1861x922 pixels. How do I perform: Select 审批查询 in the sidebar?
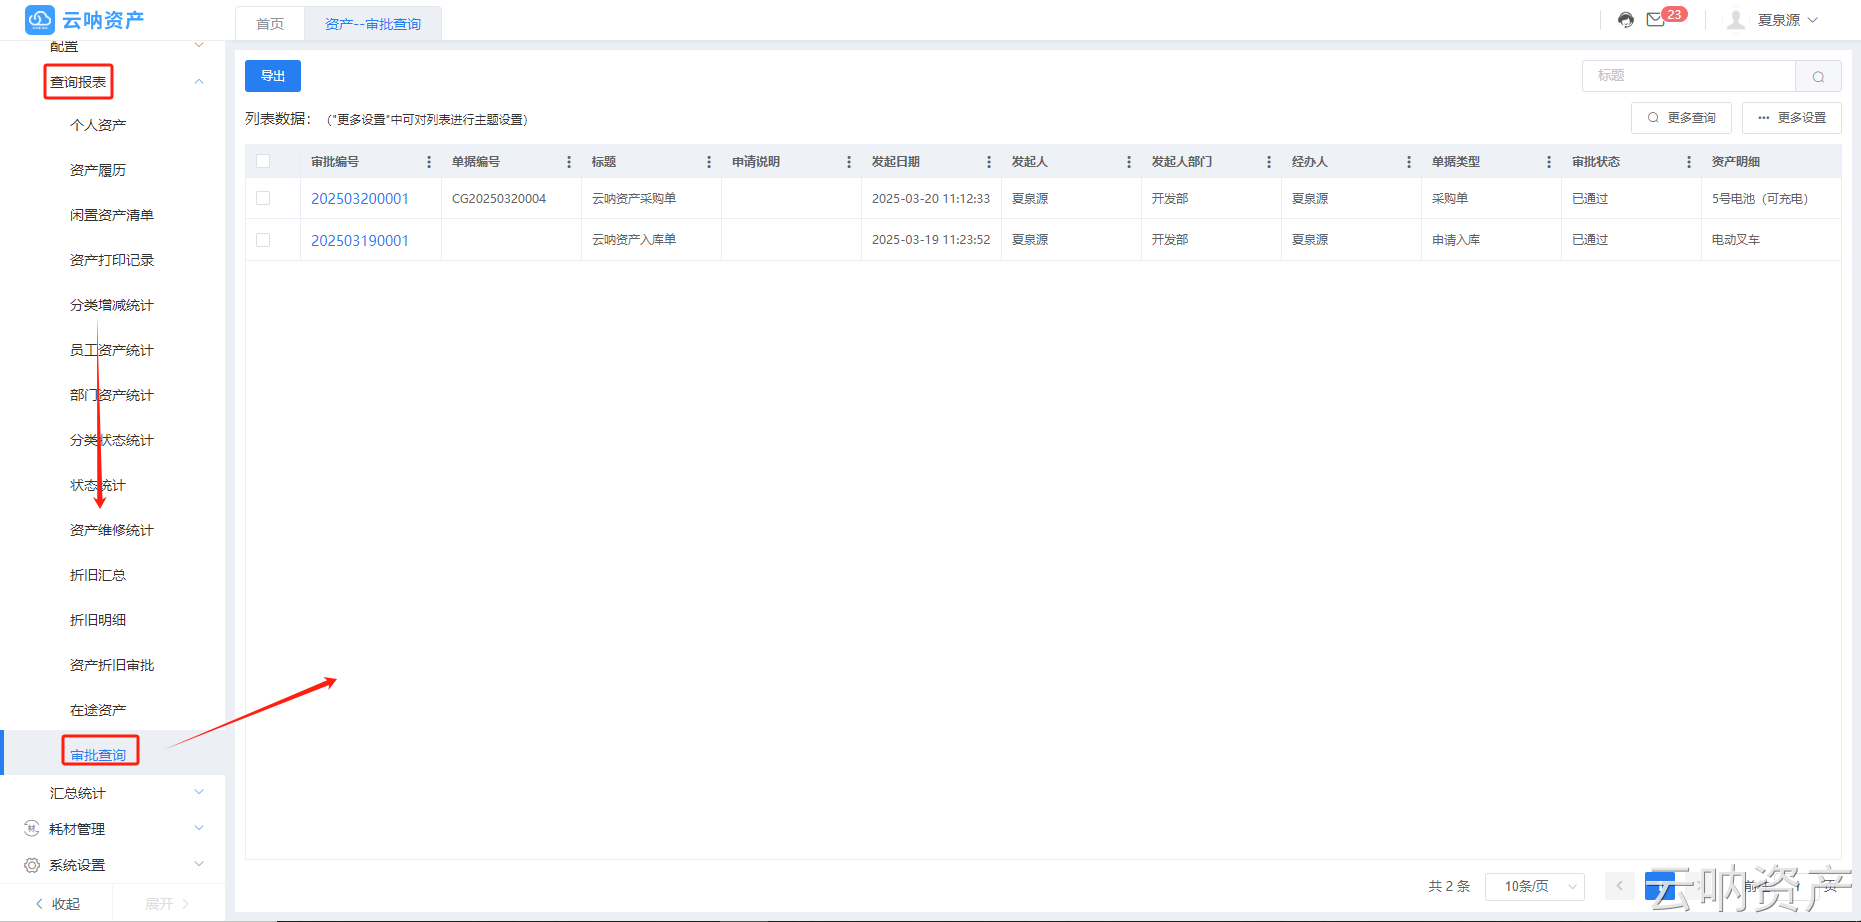pyautogui.click(x=98, y=755)
